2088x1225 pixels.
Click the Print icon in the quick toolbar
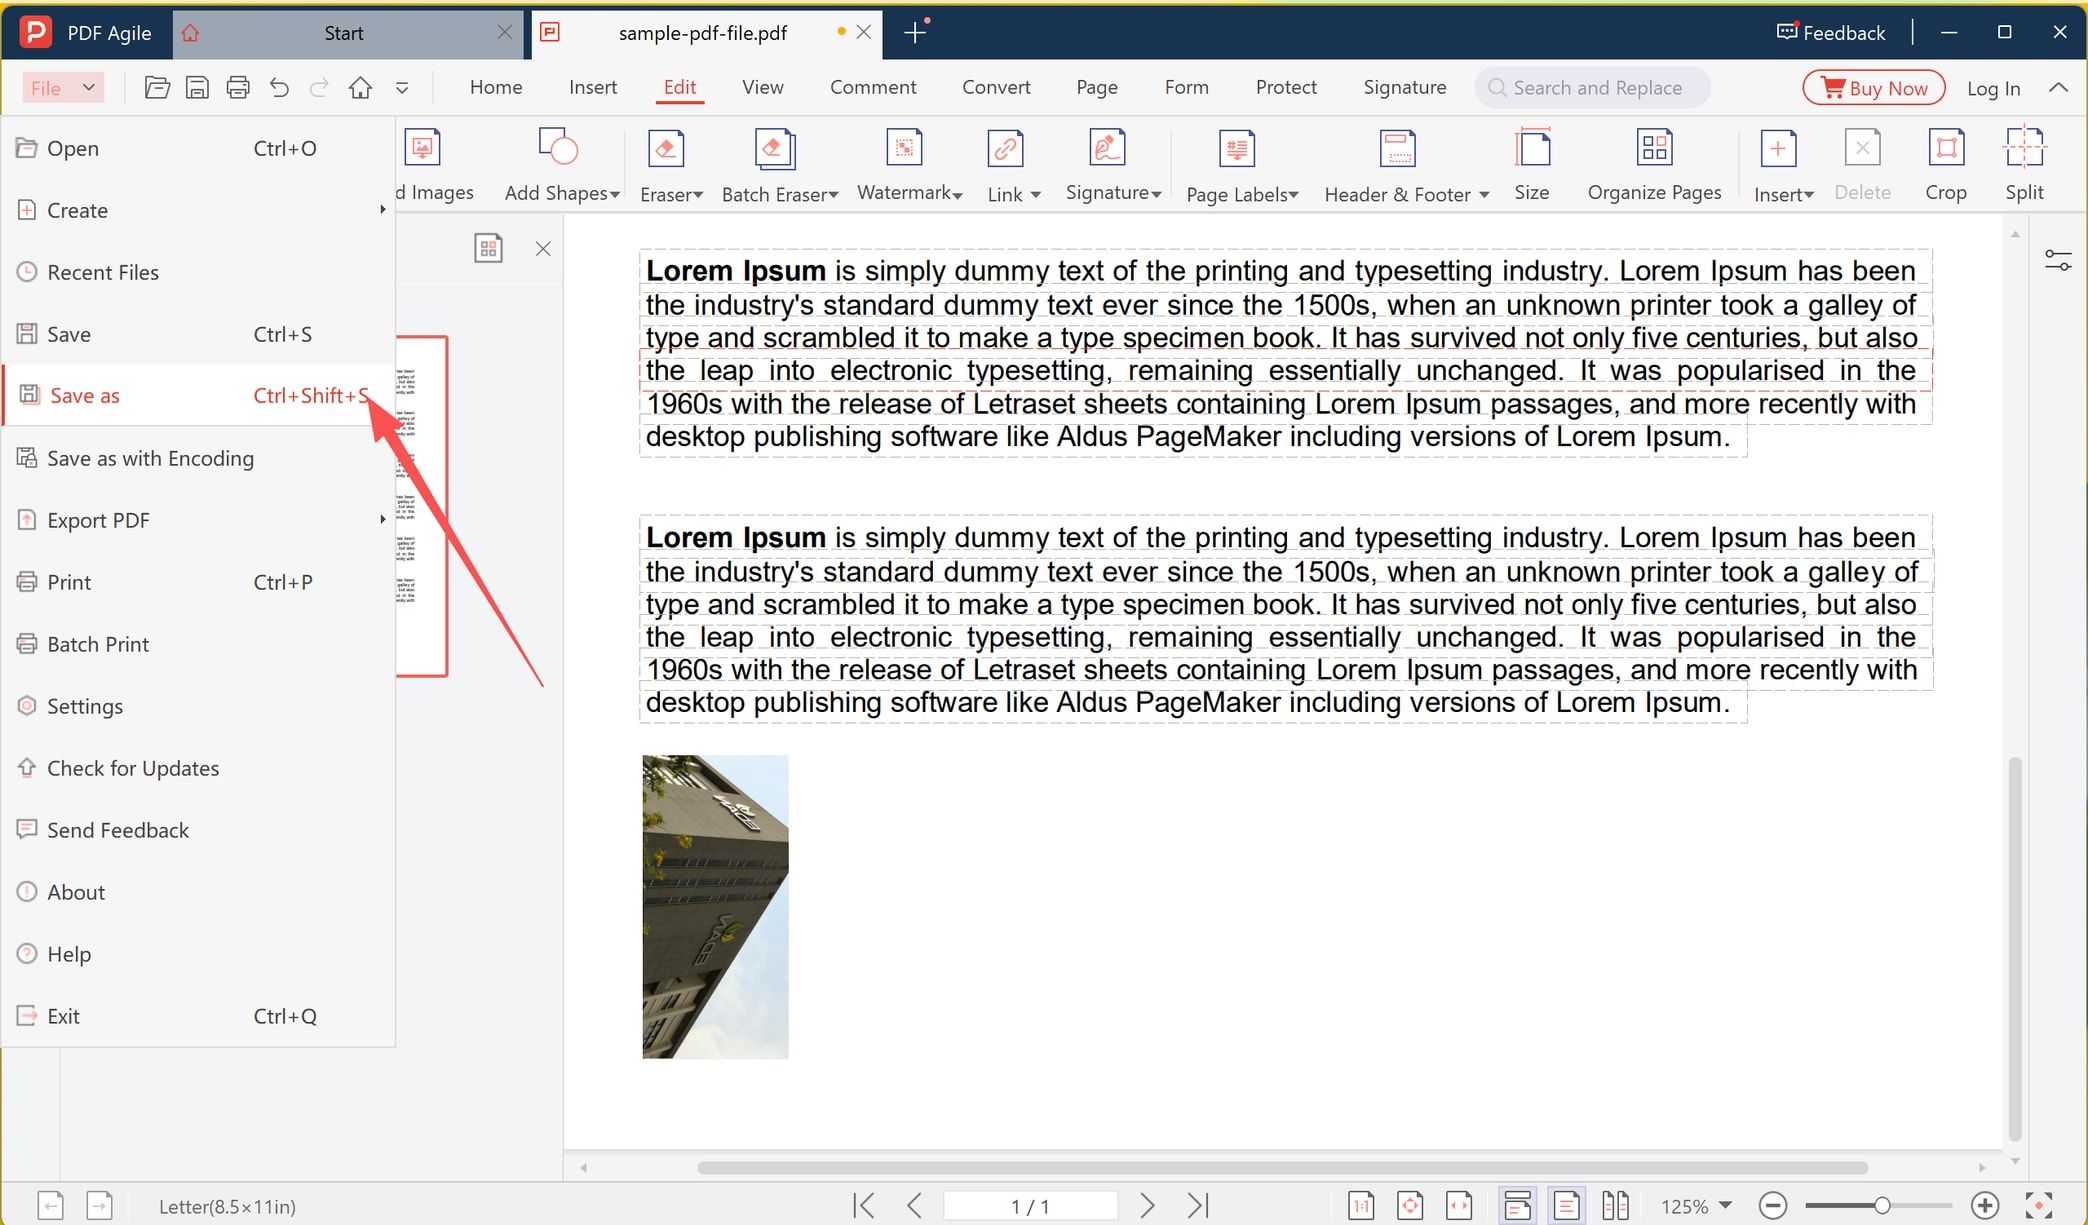[x=238, y=88]
